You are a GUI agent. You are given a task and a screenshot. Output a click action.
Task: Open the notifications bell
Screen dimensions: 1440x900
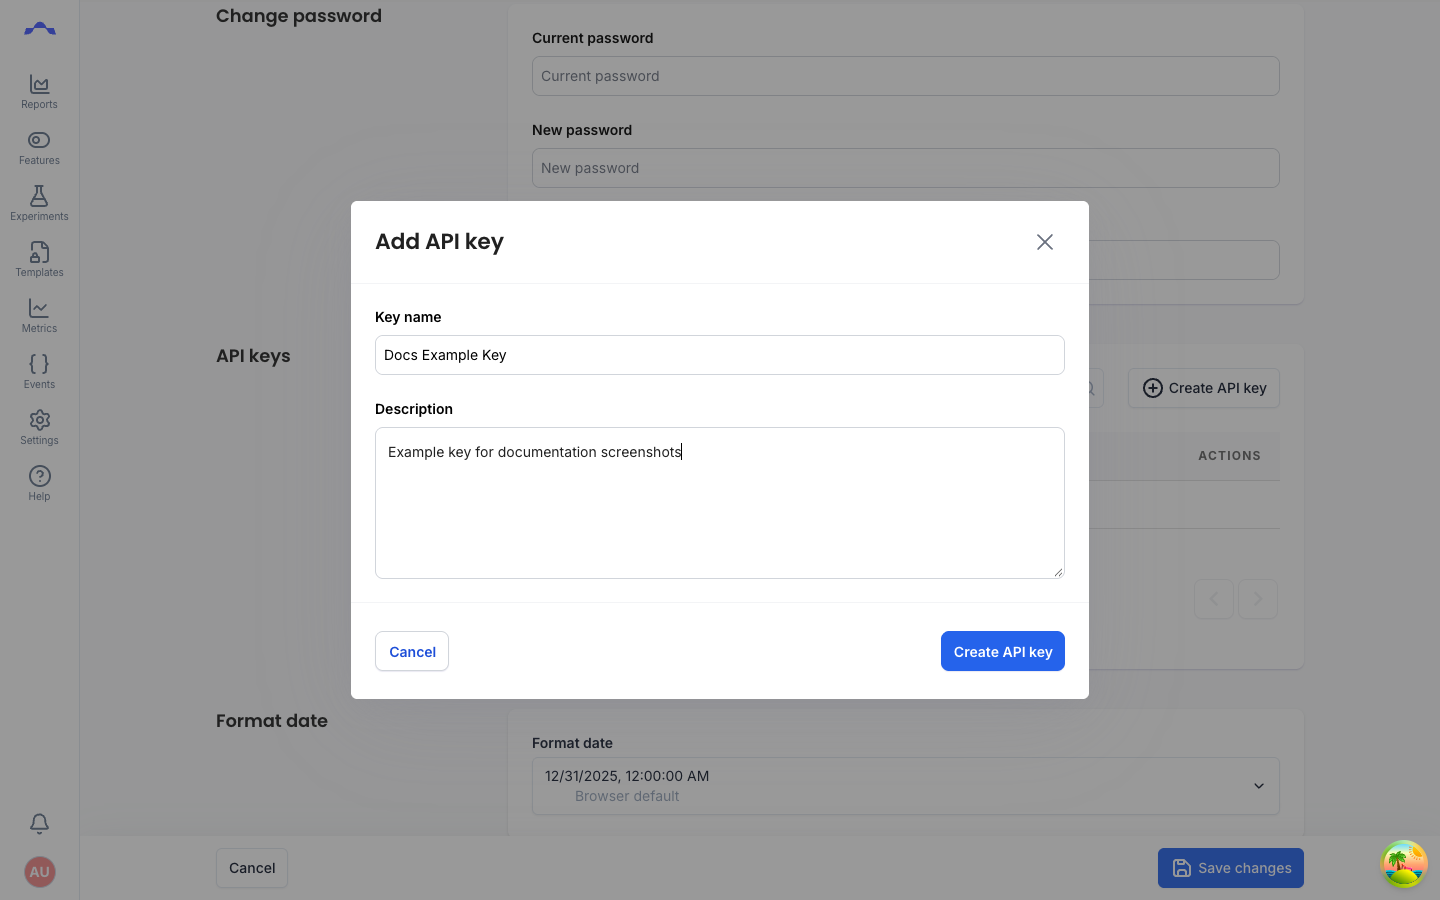point(39,823)
